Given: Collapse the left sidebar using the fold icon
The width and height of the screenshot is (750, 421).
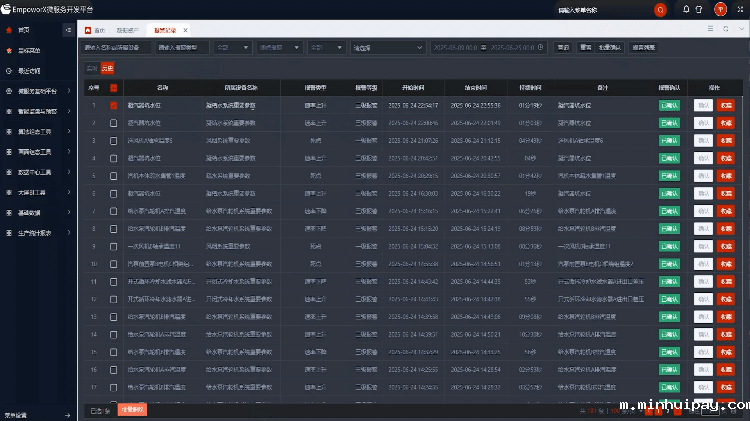Looking at the screenshot, I should [x=67, y=30].
